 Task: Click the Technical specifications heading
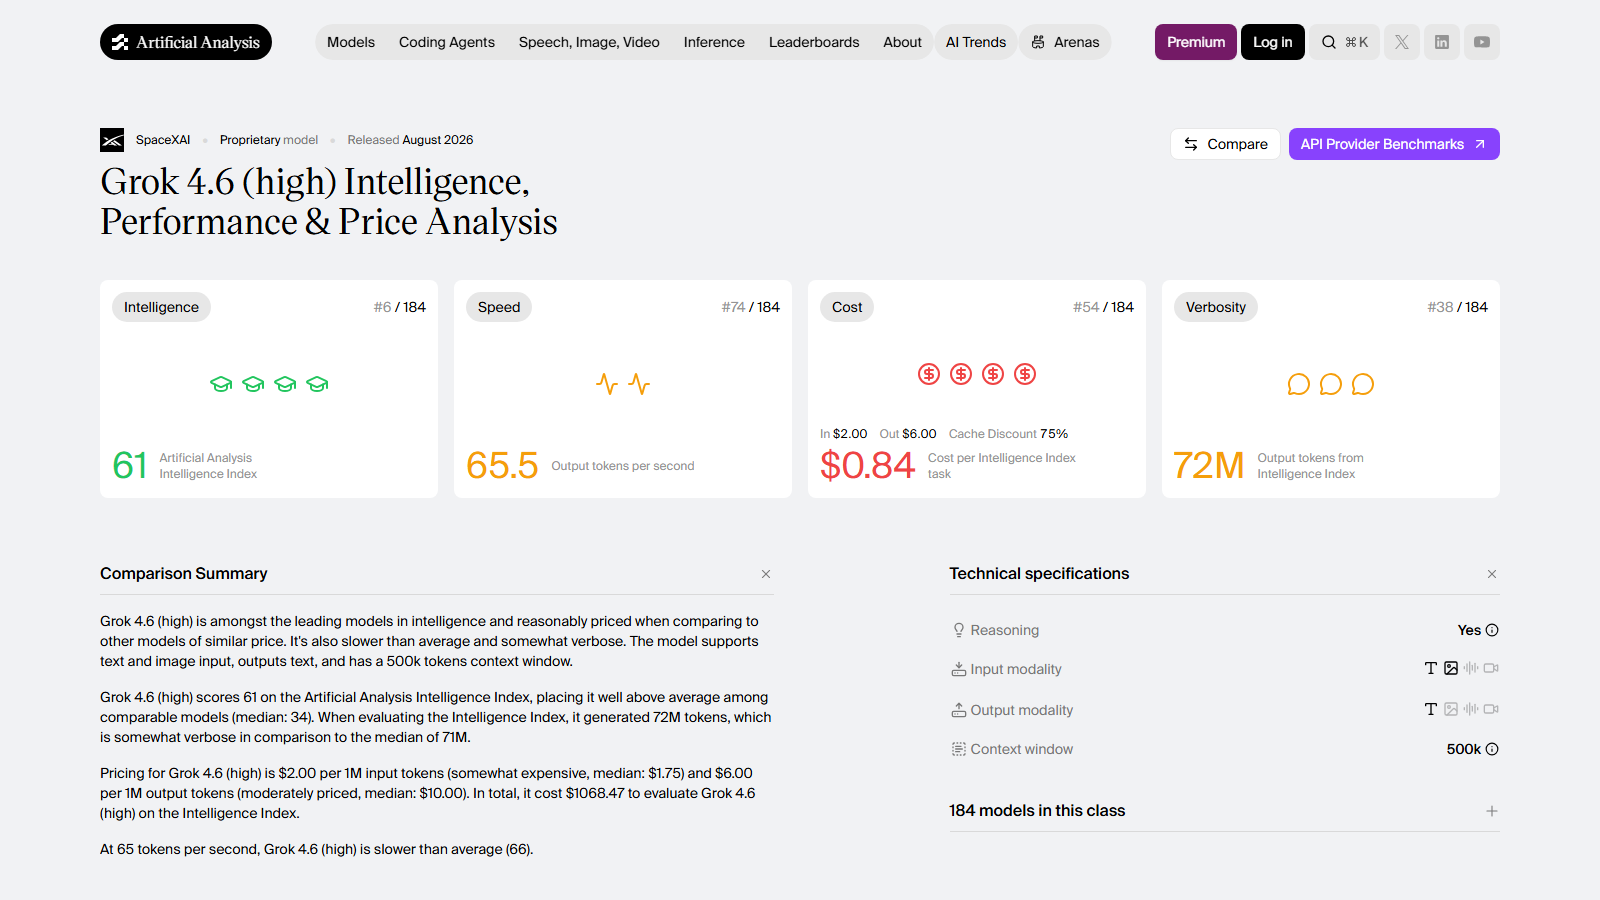(1039, 574)
